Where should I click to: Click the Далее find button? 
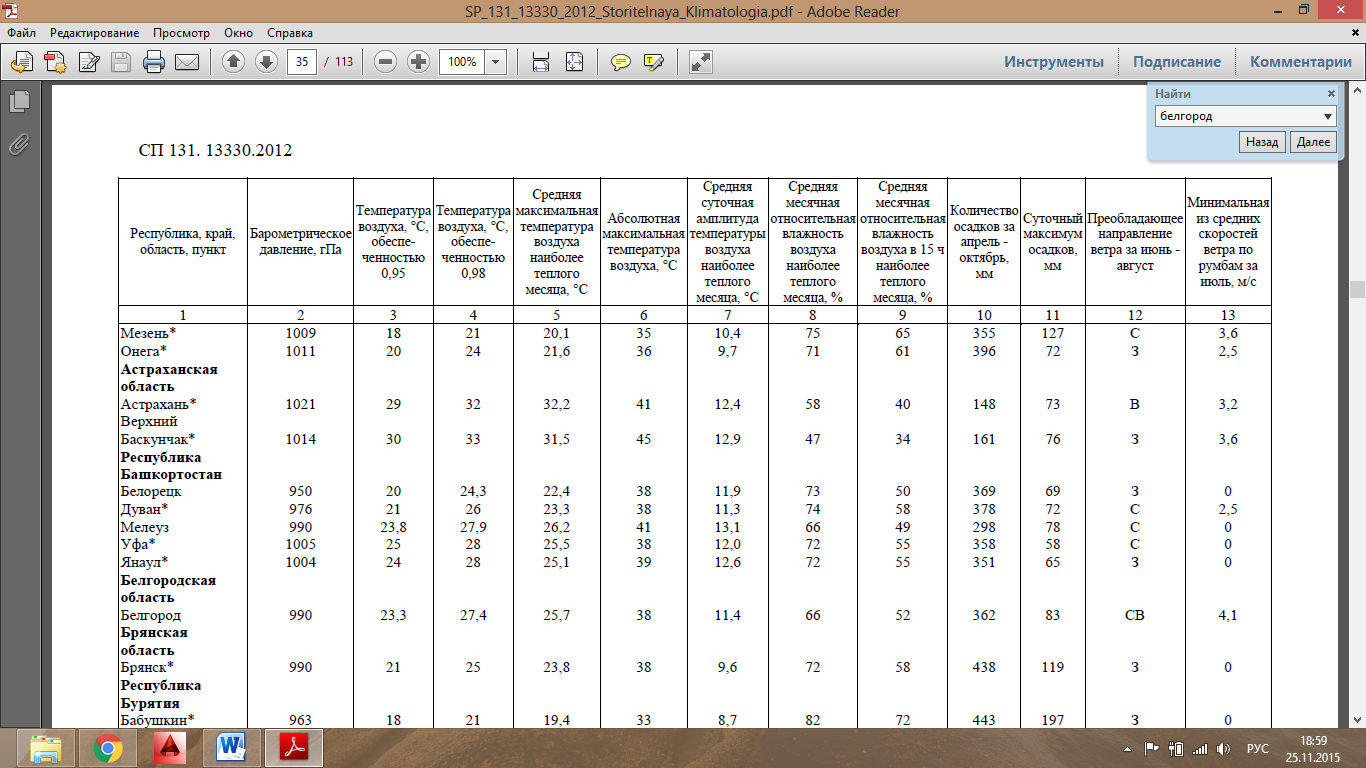coord(1313,142)
